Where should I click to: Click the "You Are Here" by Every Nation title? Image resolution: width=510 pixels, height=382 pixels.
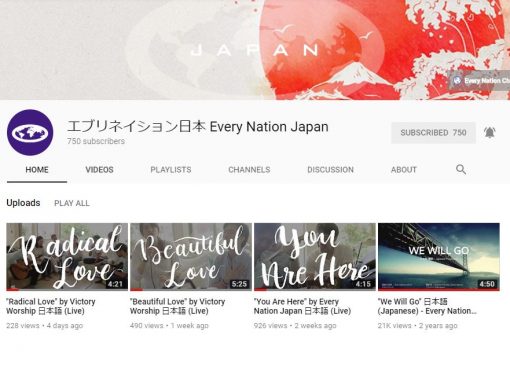click(x=302, y=306)
